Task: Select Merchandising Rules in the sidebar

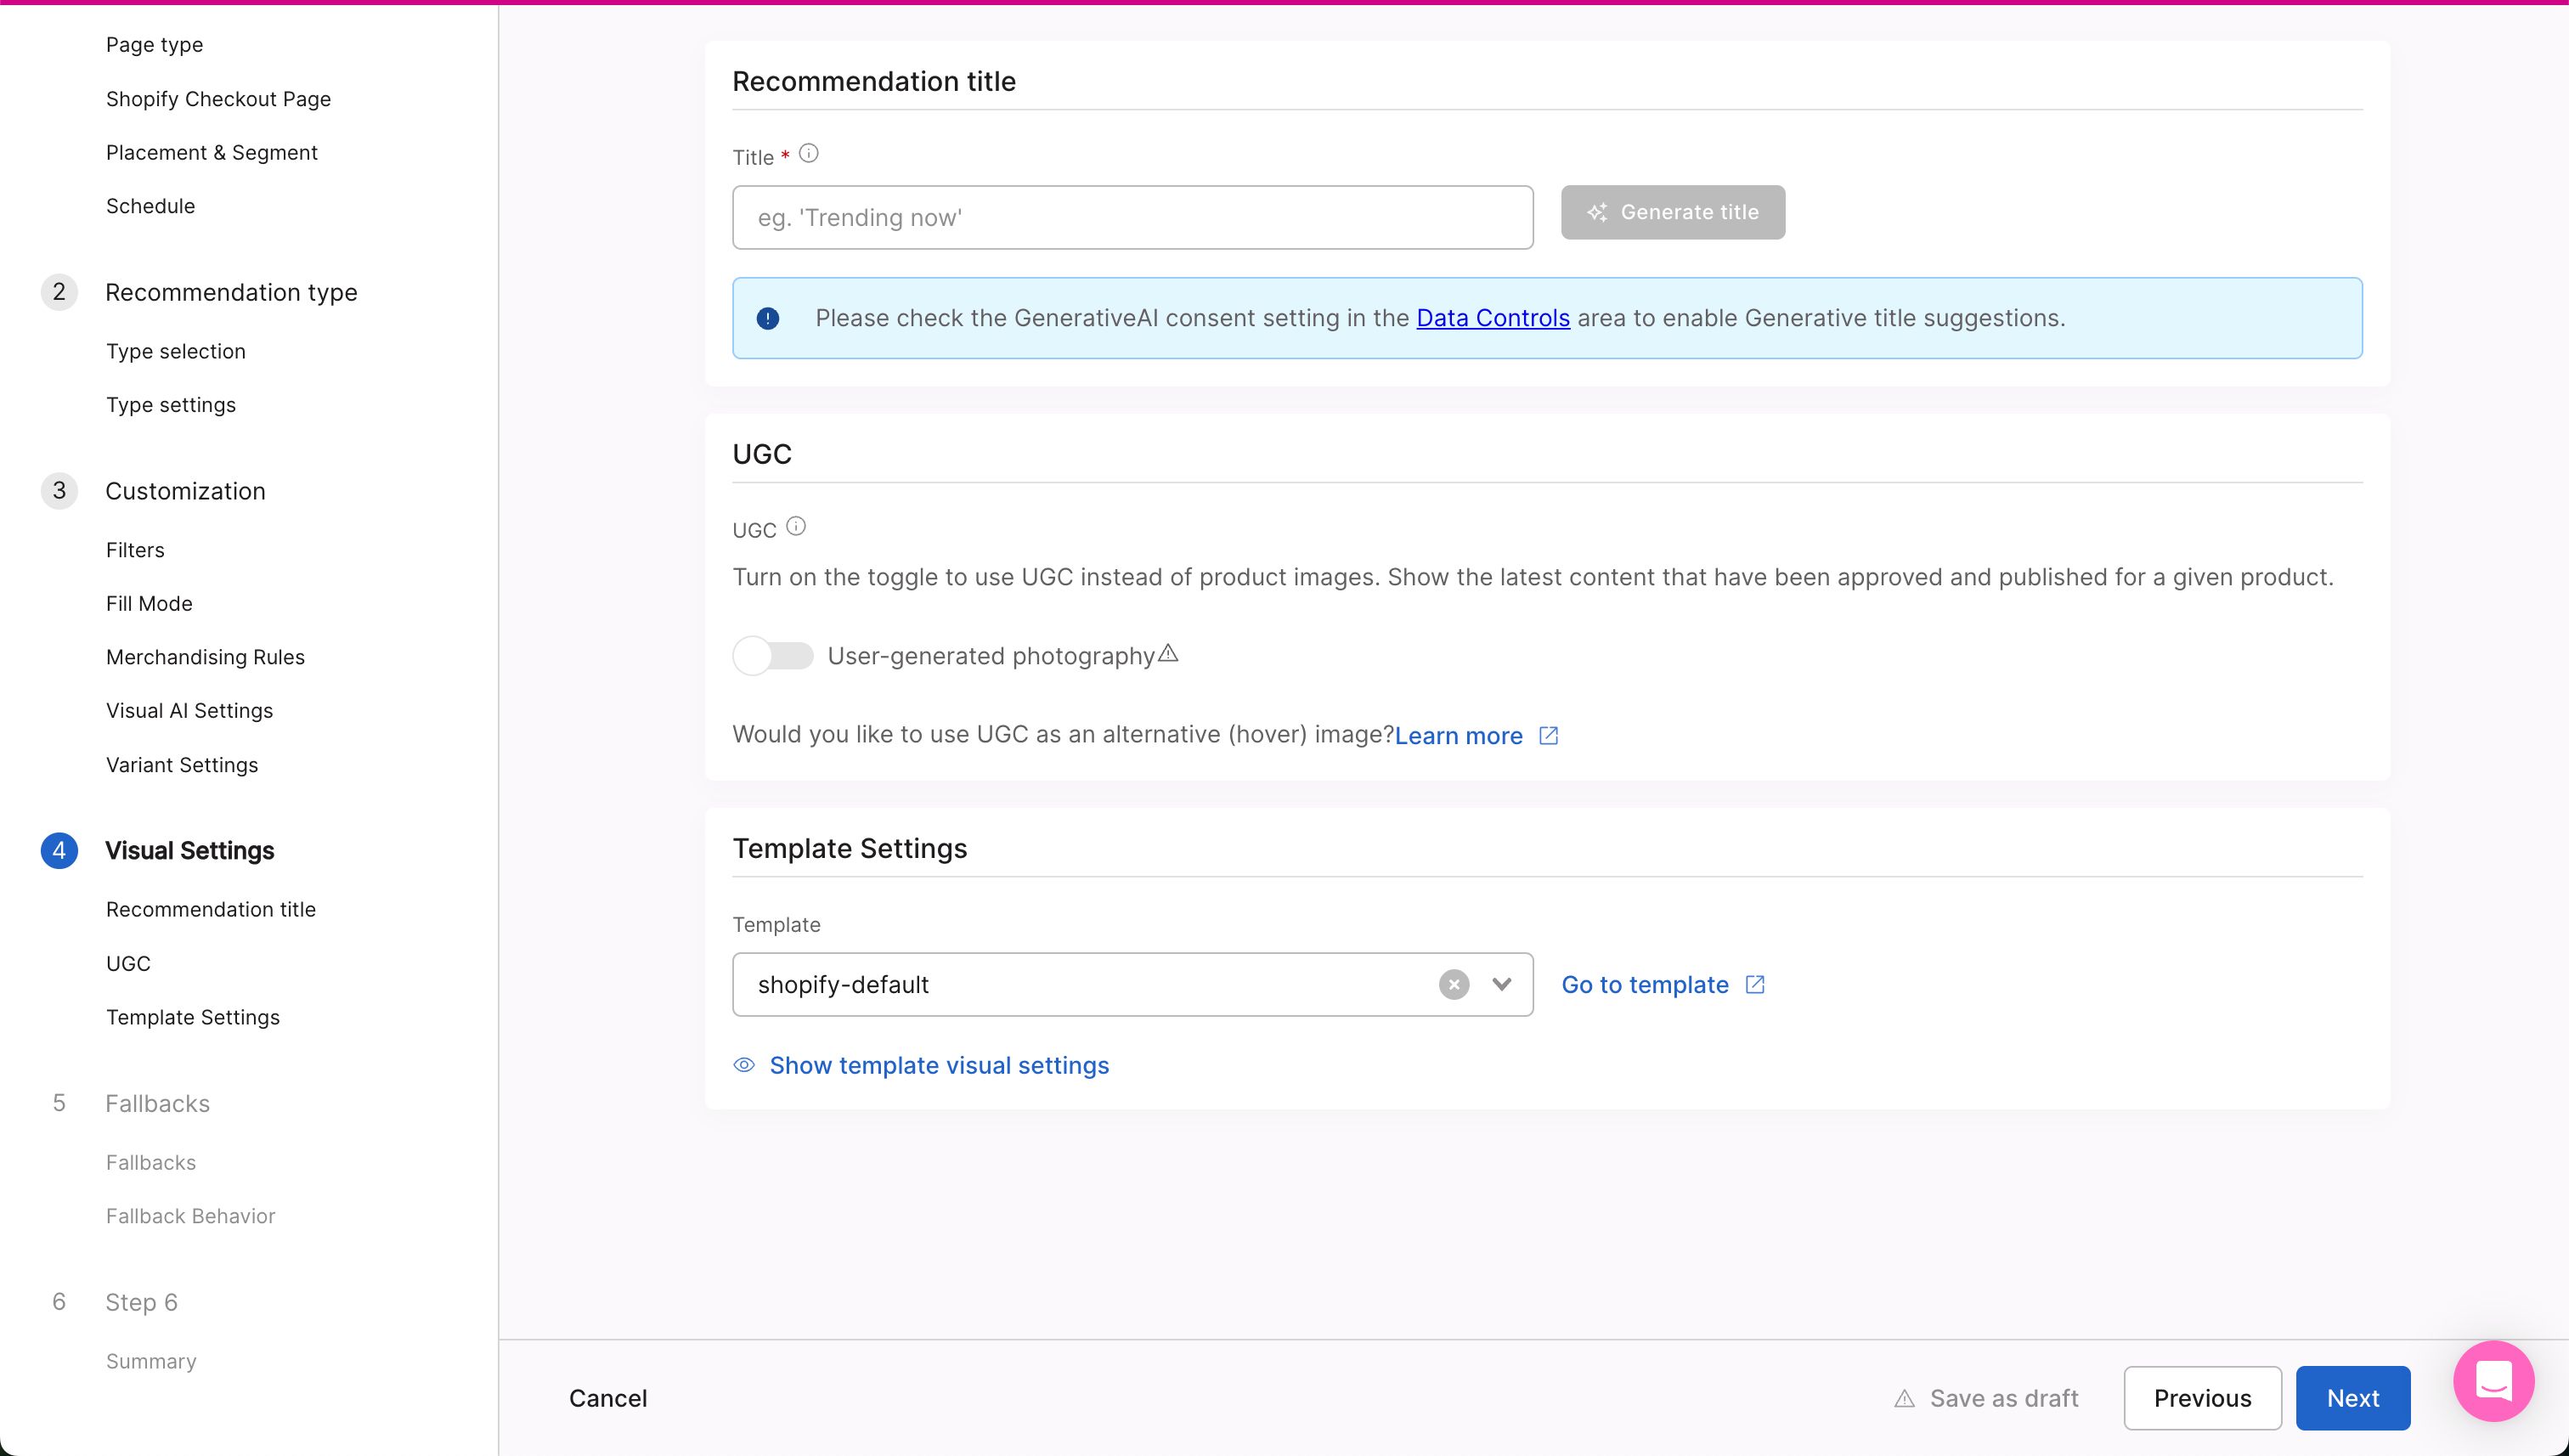Action: [x=205, y=656]
